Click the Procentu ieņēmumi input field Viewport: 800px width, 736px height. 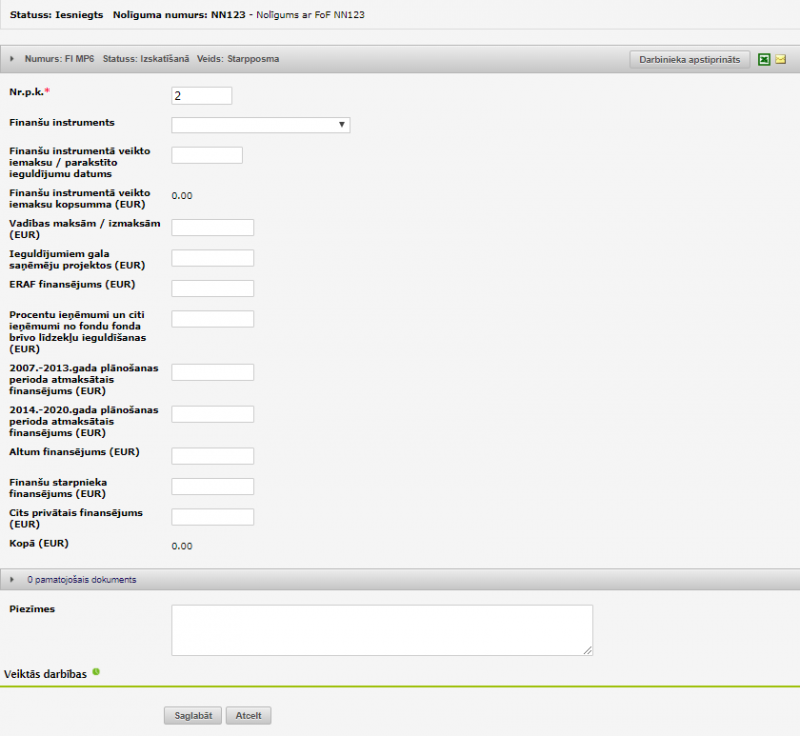coord(213,319)
